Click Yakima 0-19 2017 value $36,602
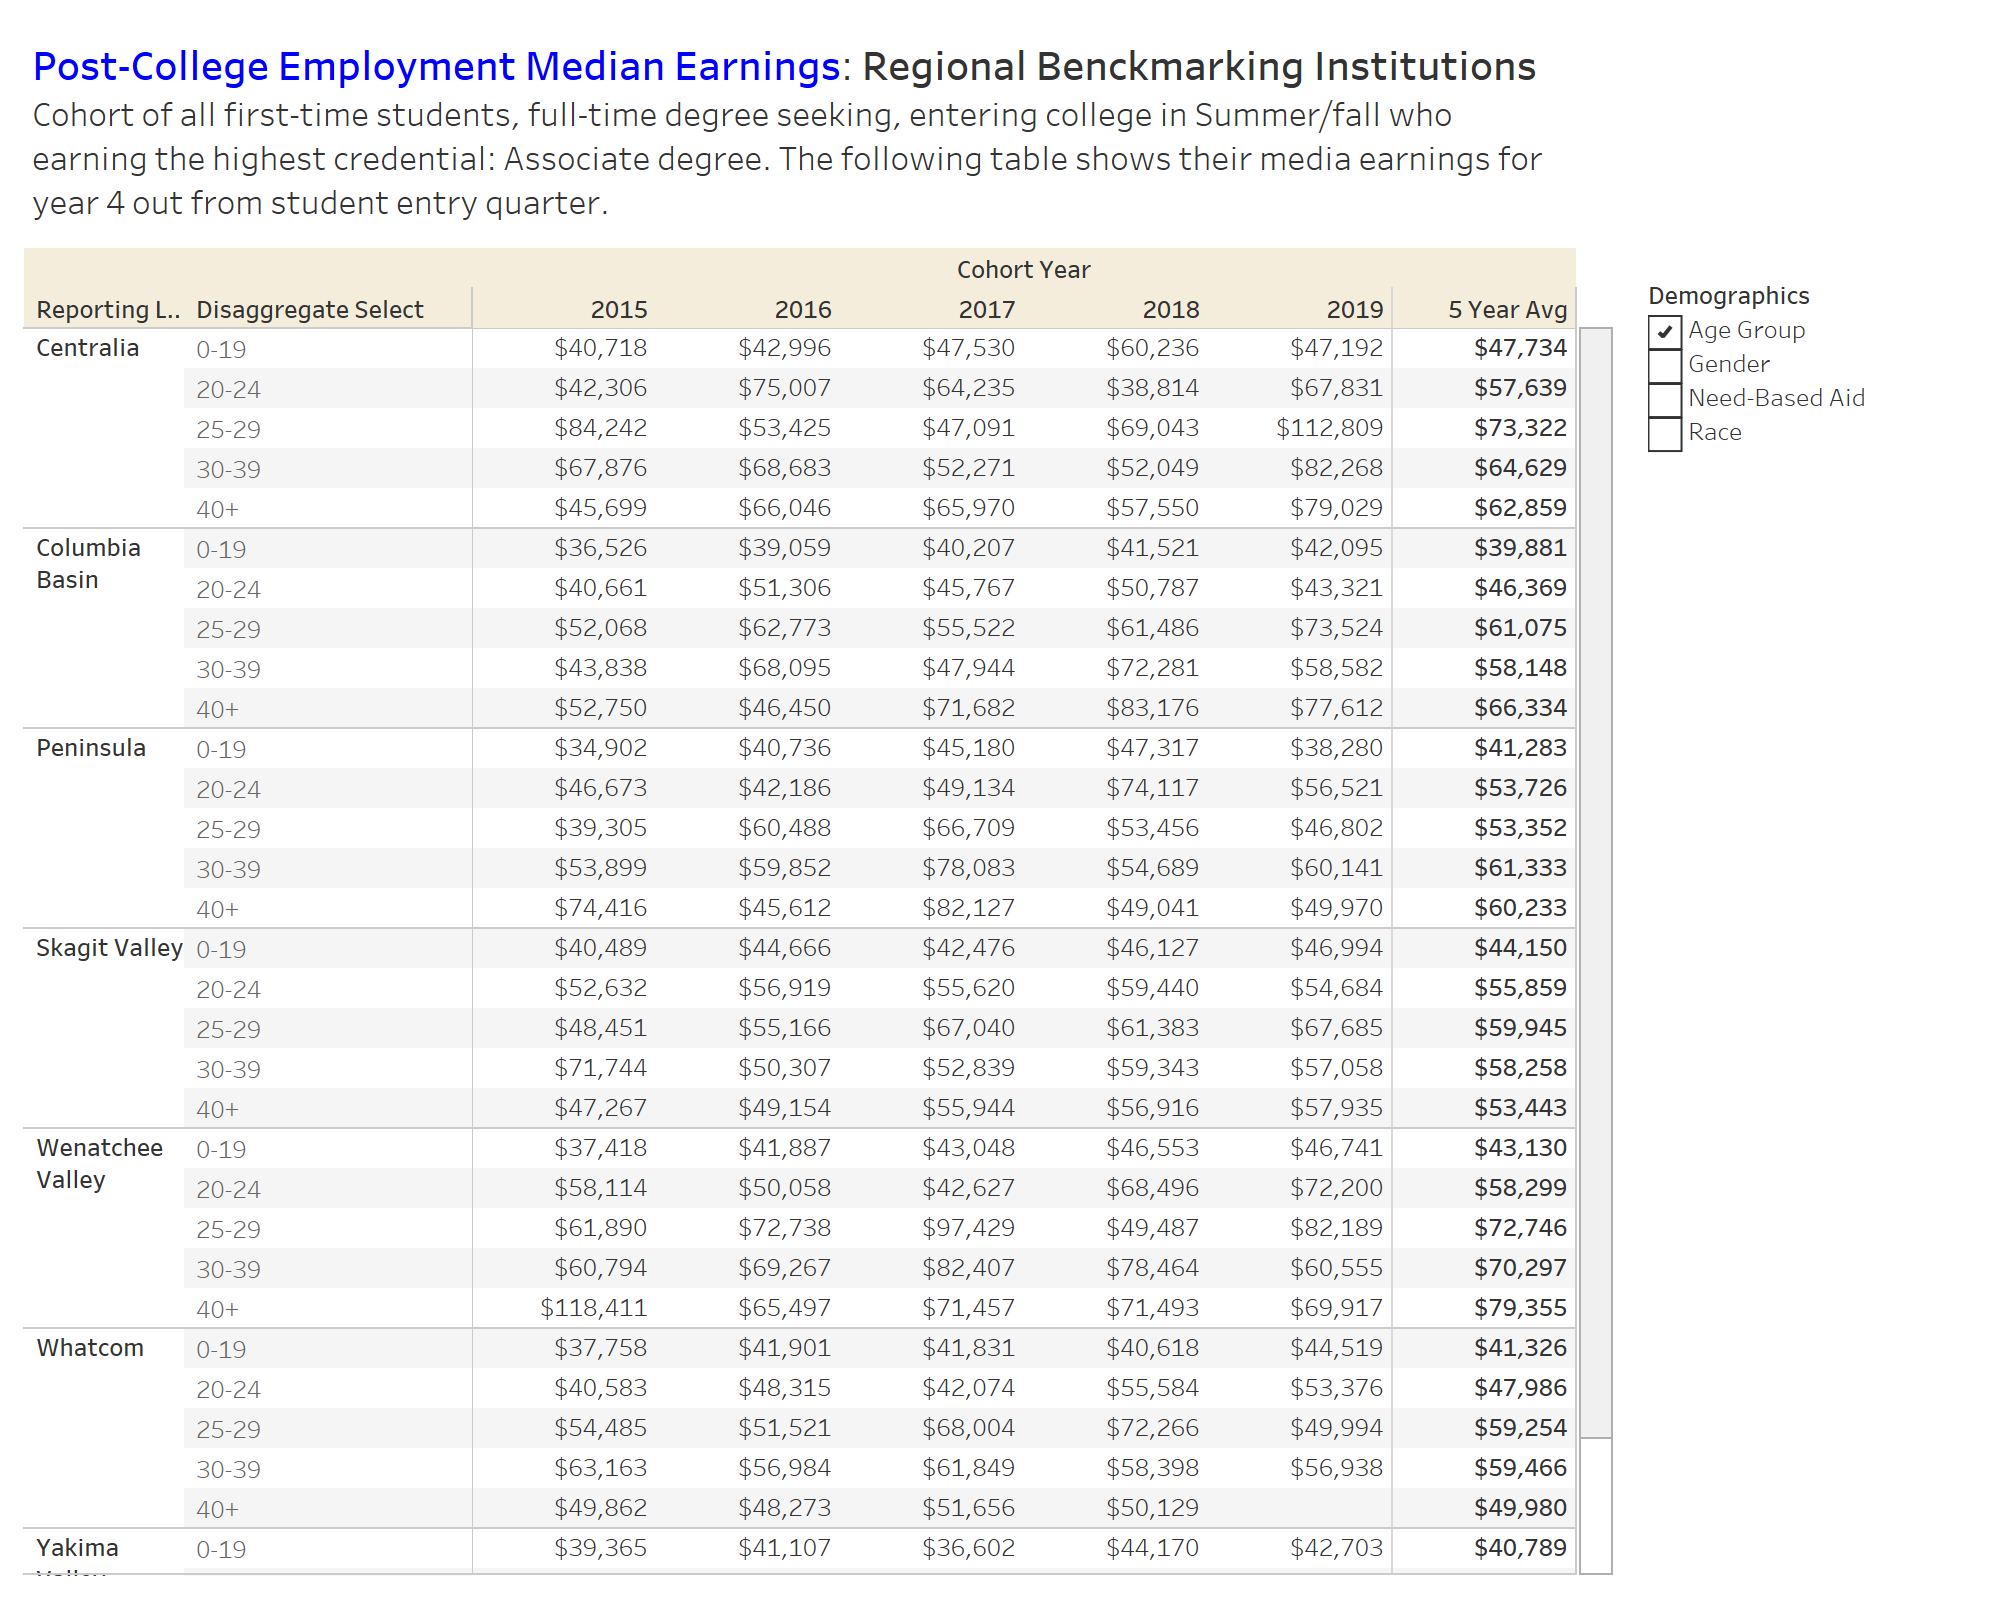The height and width of the screenshot is (1600, 2000). click(968, 1548)
